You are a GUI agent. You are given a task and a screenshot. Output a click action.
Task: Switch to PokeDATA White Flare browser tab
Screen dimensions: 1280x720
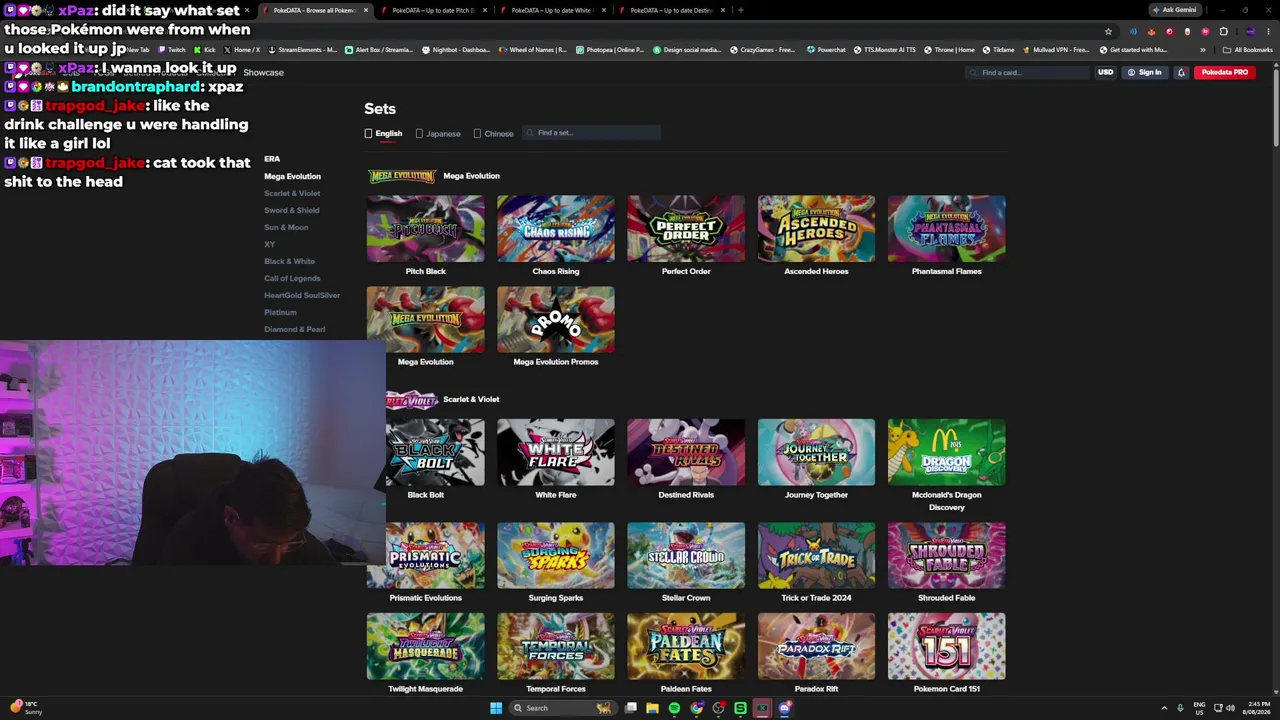click(552, 10)
